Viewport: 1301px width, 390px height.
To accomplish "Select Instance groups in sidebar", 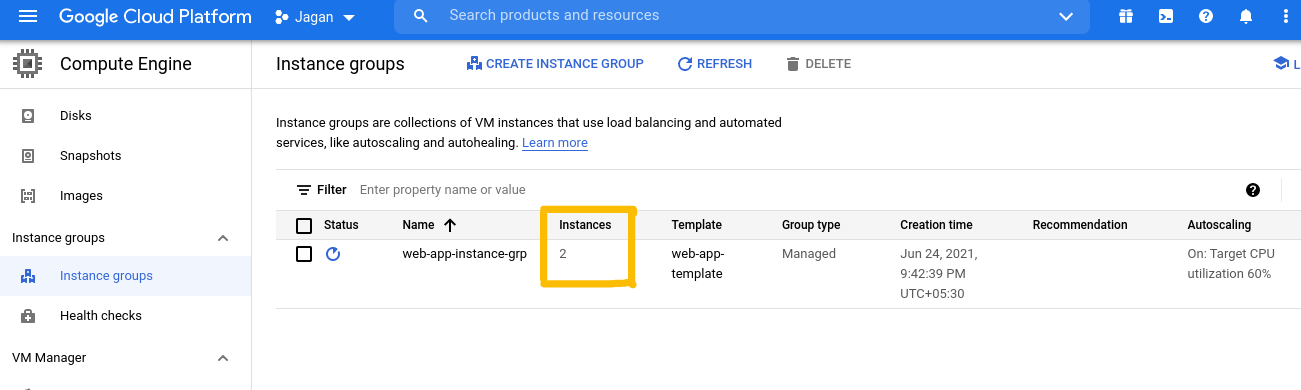I will pos(106,276).
